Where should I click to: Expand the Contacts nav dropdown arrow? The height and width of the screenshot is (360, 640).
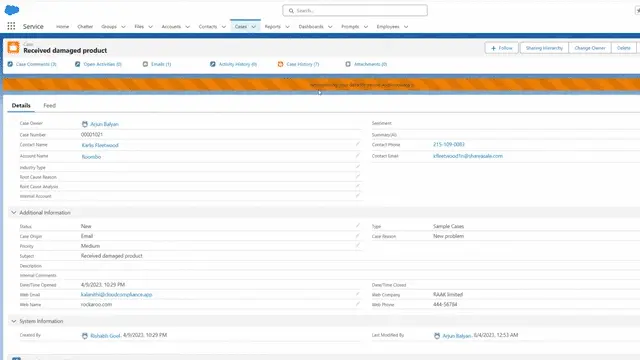point(224,27)
